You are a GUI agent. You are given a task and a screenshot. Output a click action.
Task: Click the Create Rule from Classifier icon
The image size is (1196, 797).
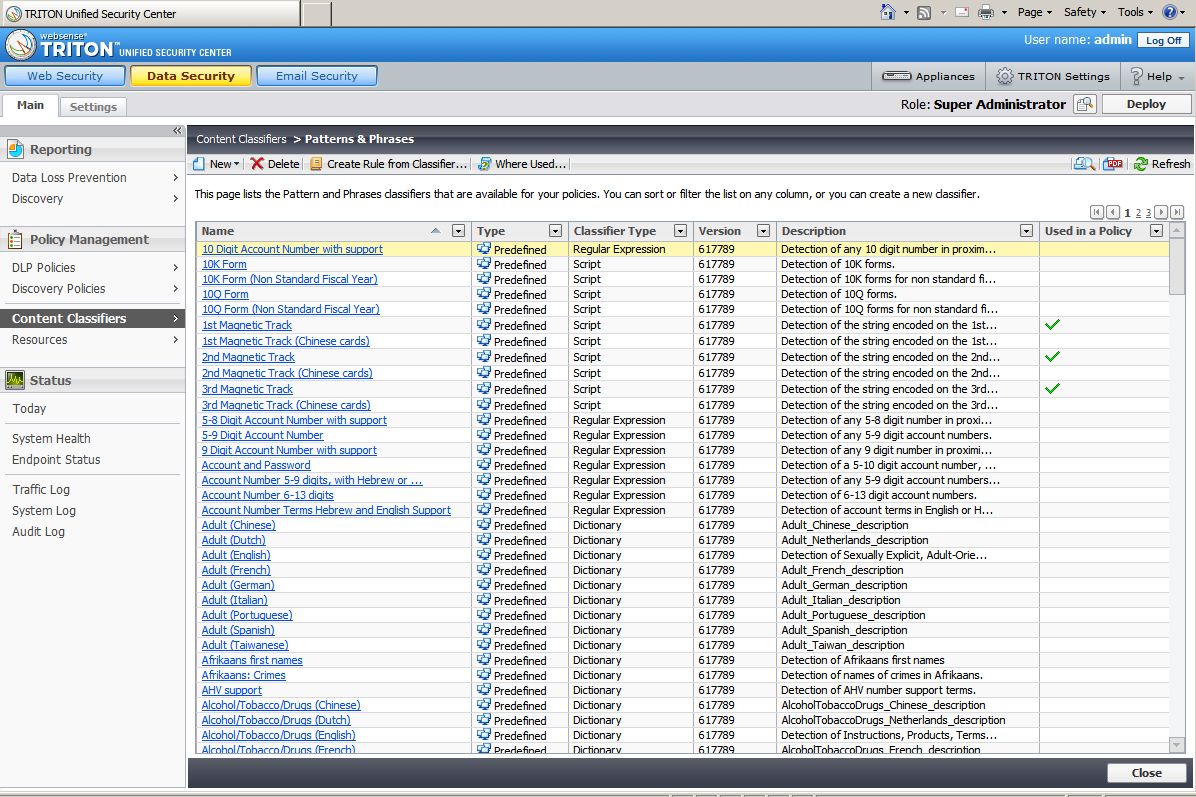[316, 164]
